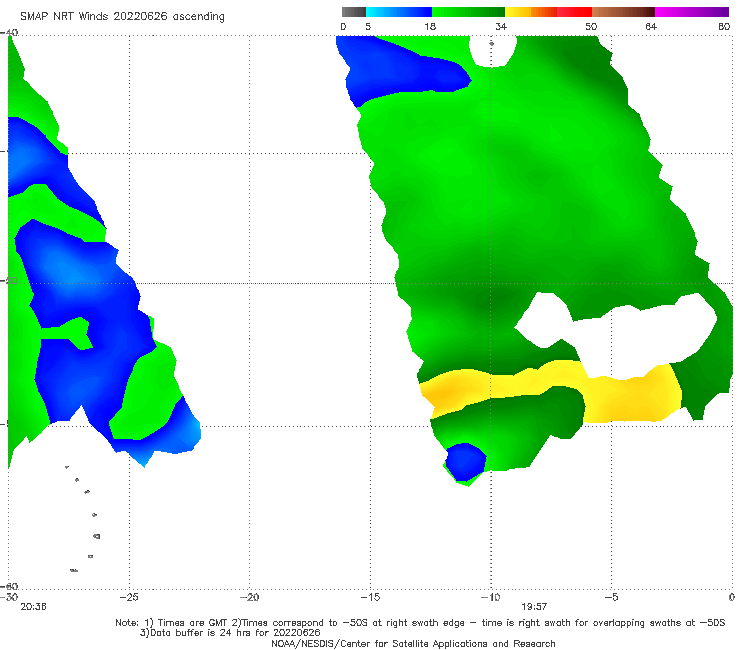Click the longitude label '-20'
Screen dimensions: 740x650
click(x=249, y=597)
